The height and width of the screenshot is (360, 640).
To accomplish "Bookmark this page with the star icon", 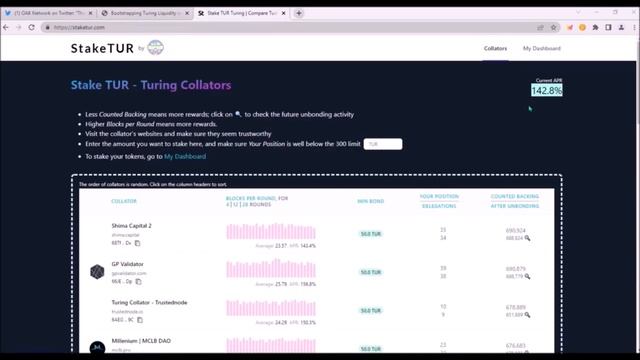I will [x=553, y=27].
